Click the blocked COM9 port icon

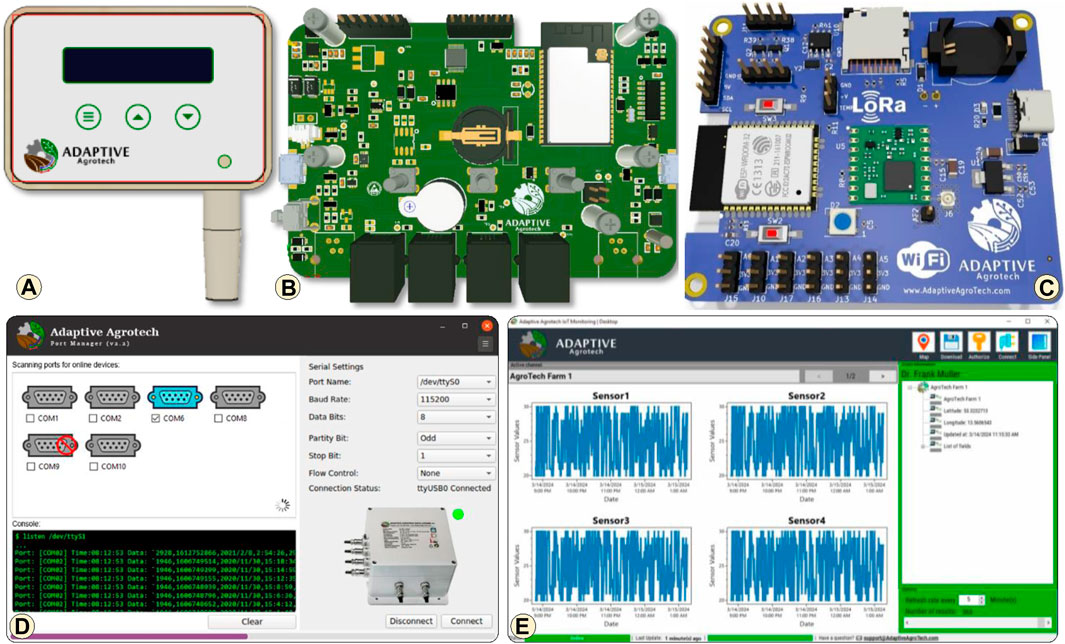pyautogui.click(x=51, y=445)
